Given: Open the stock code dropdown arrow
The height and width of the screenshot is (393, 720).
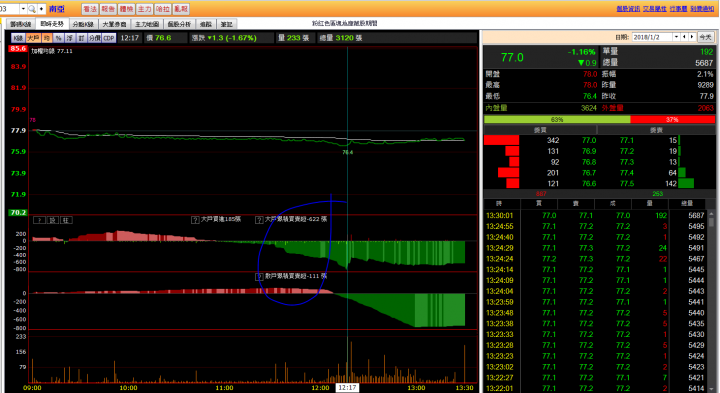Looking at the screenshot, I should [x=23, y=9].
